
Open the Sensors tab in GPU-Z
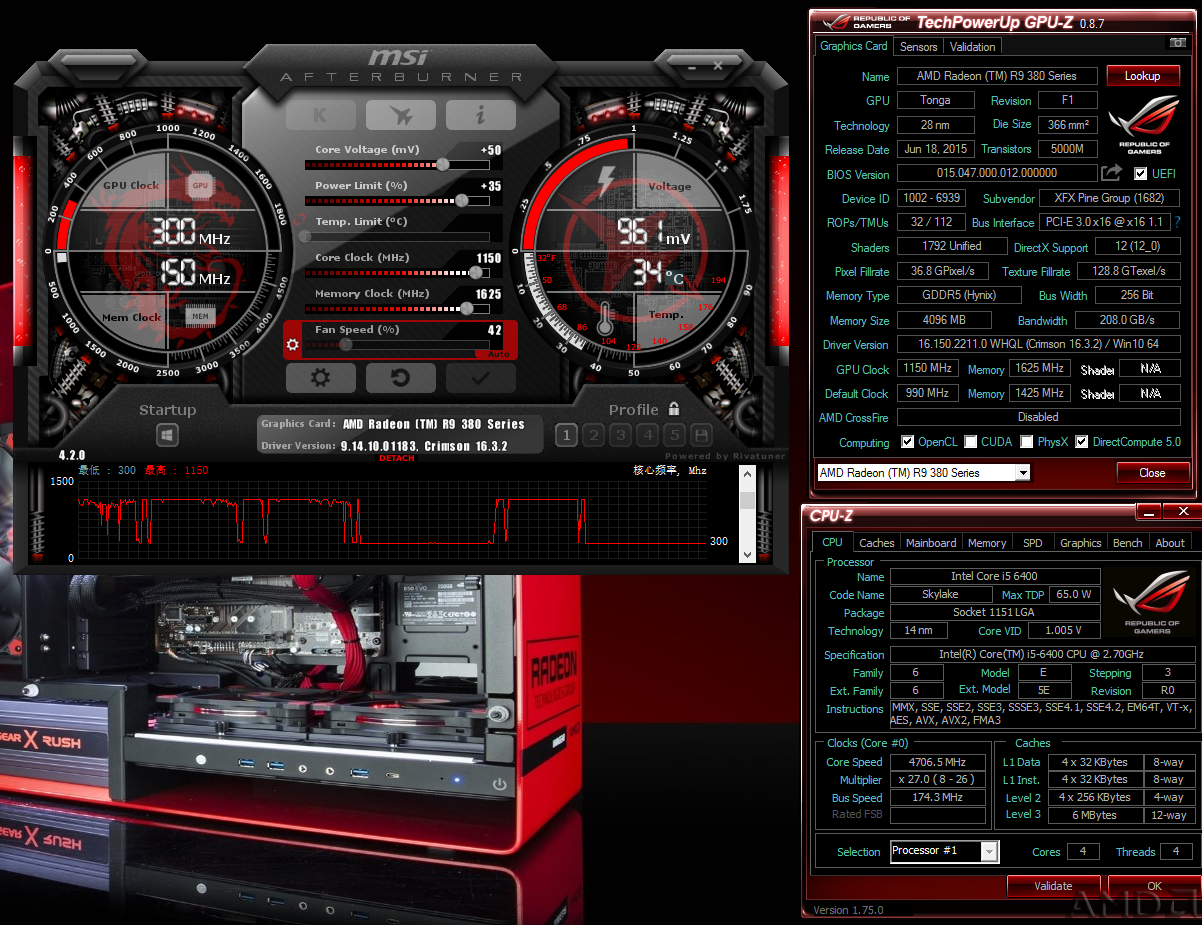(919, 47)
